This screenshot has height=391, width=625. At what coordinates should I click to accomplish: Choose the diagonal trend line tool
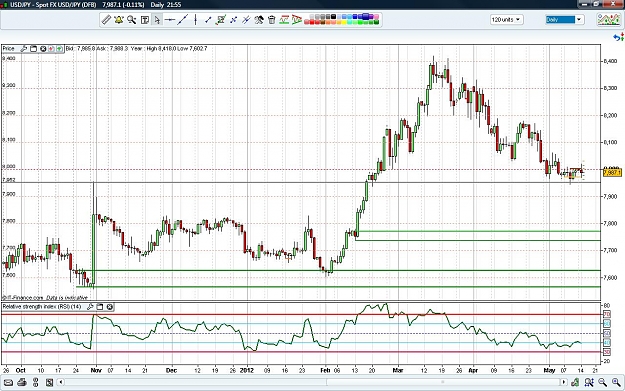point(183,20)
